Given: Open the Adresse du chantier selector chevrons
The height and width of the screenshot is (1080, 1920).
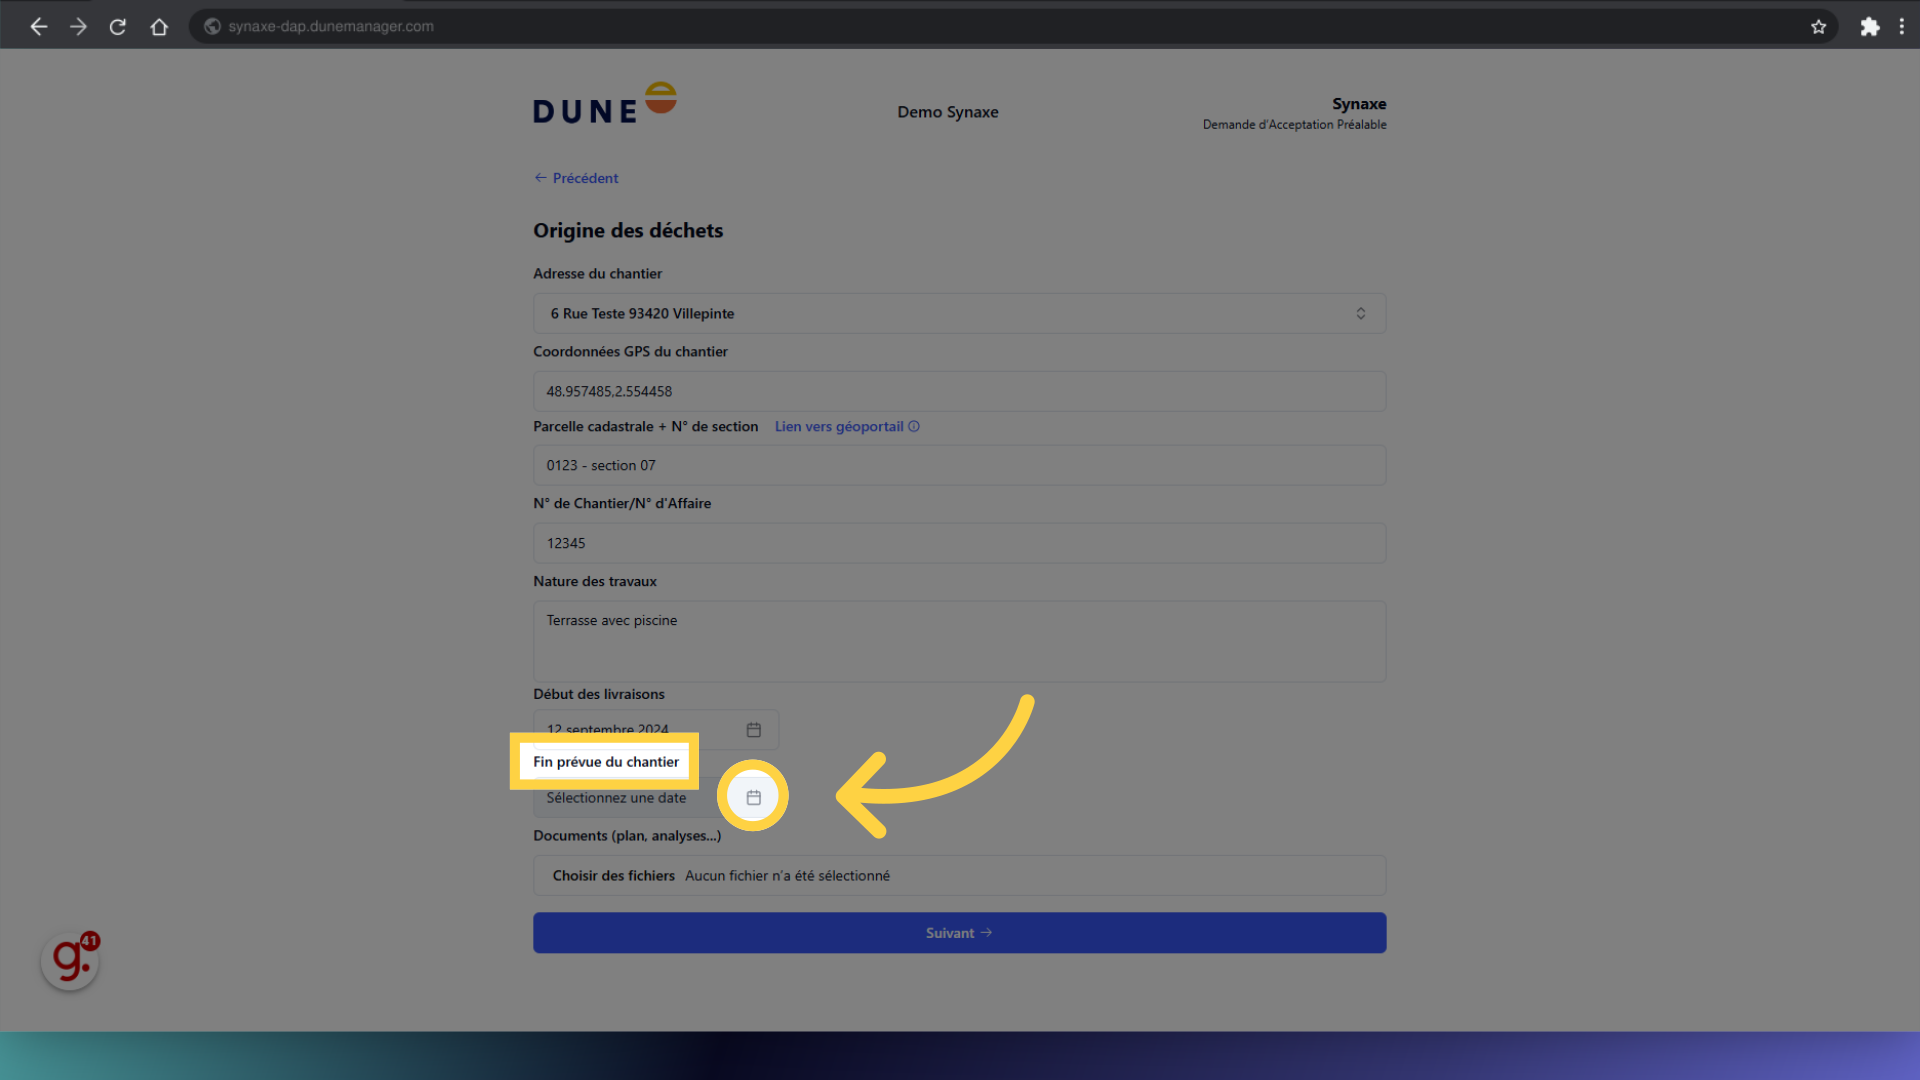Looking at the screenshot, I should pyautogui.click(x=1361, y=313).
